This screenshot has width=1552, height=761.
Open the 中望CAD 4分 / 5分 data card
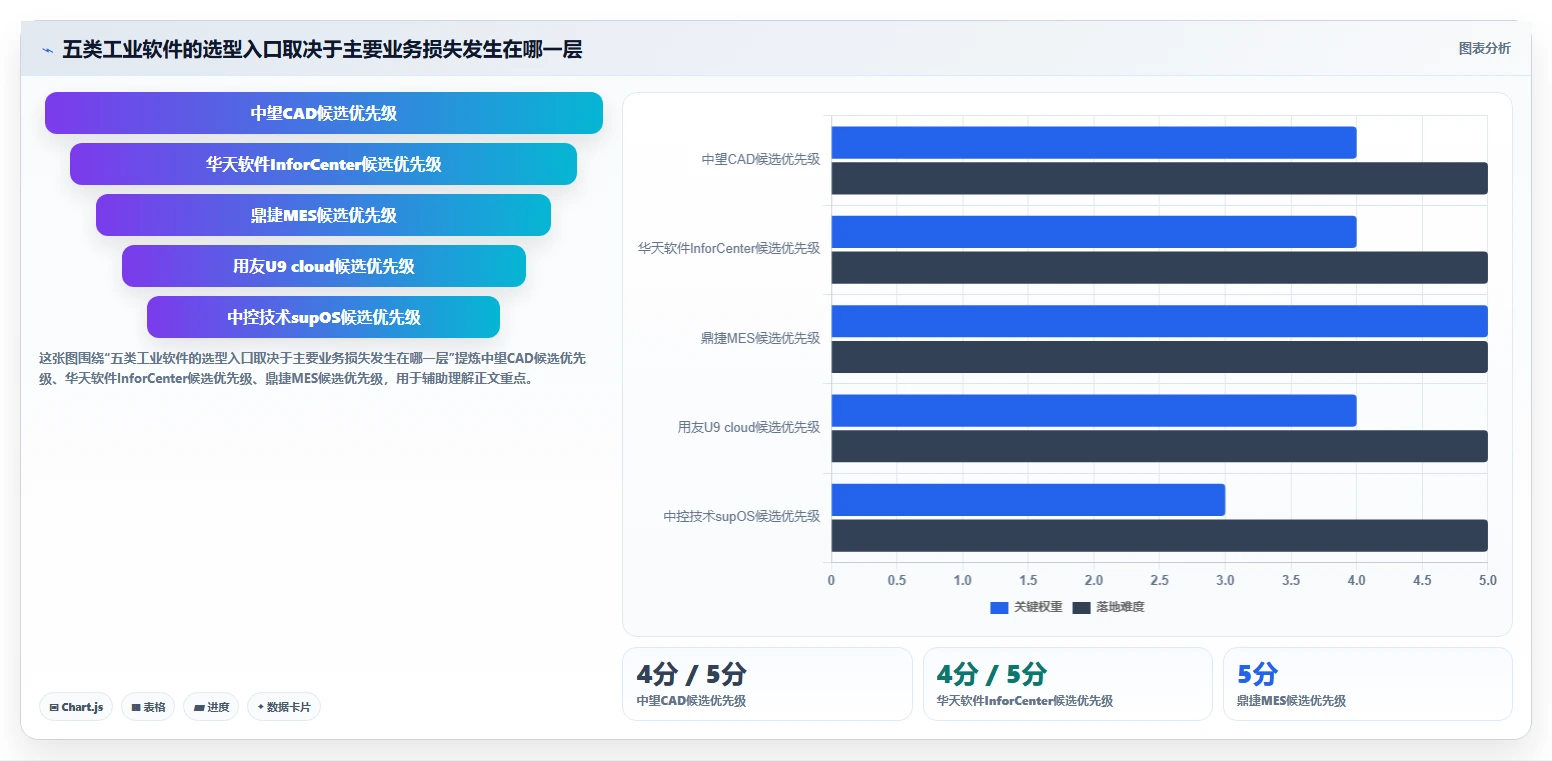pos(767,684)
